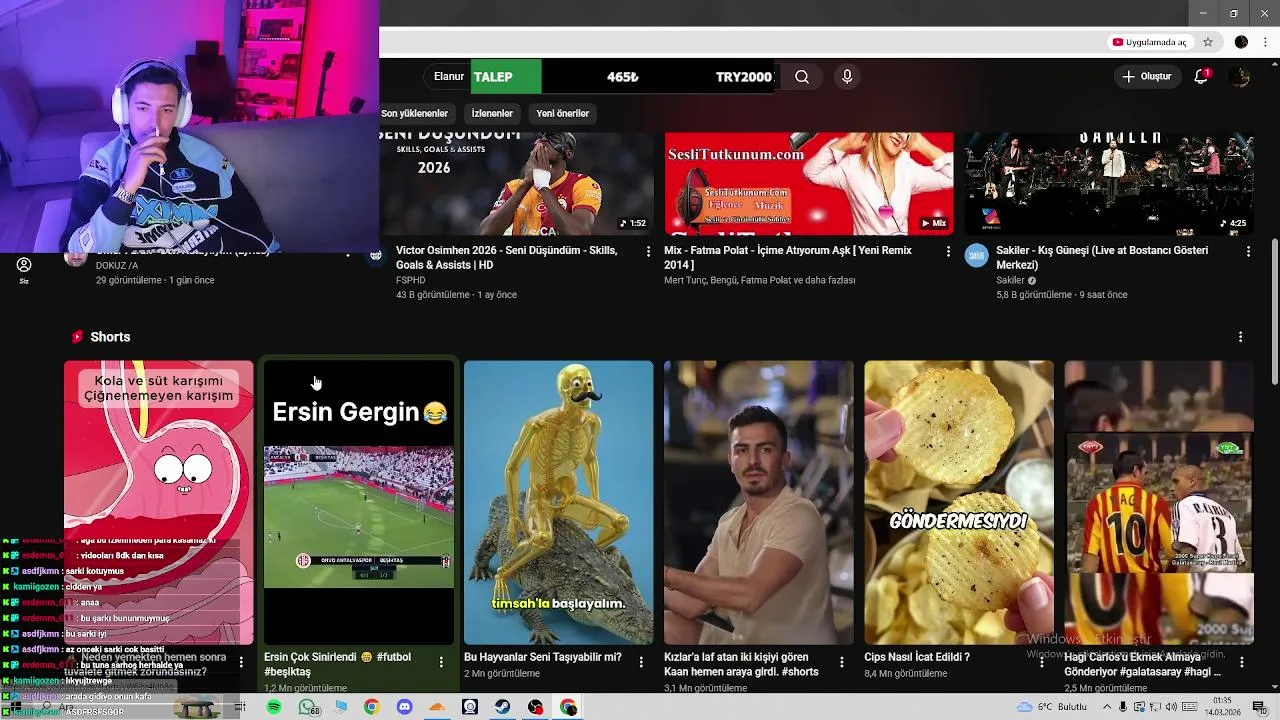The width and height of the screenshot is (1280, 720).
Task: Open the Windows notification center icon
Action: point(1259,707)
